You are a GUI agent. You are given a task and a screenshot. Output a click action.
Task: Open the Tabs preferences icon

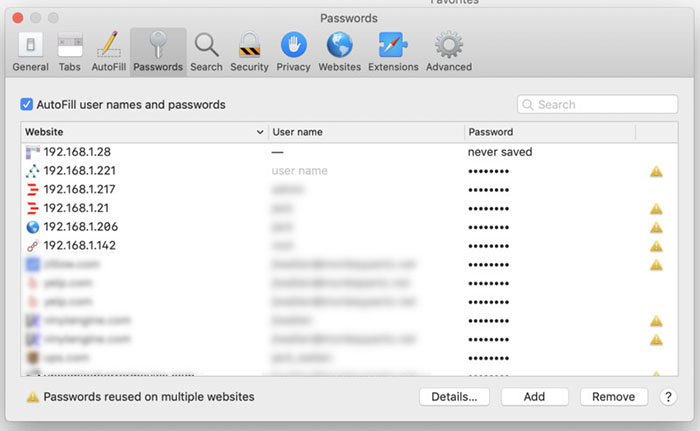click(x=70, y=52)
